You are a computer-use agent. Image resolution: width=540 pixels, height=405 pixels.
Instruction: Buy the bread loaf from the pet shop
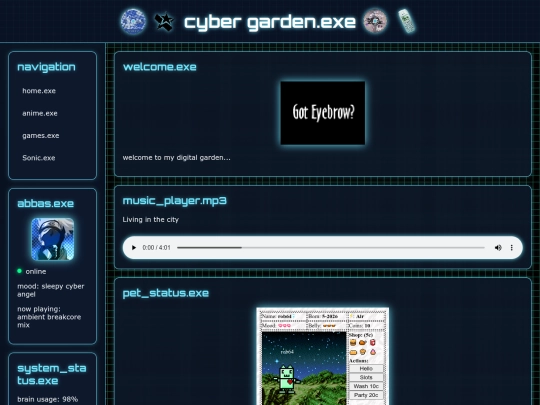353,352
